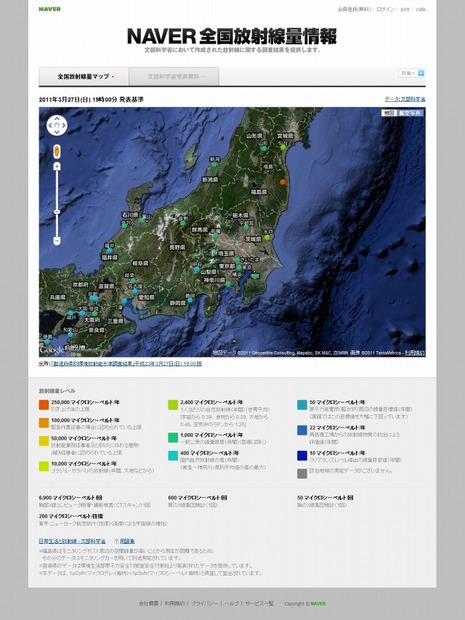465x620 pixels.
Task: Click 会社概要 in the footer
Action: click(x=148, y=603)
